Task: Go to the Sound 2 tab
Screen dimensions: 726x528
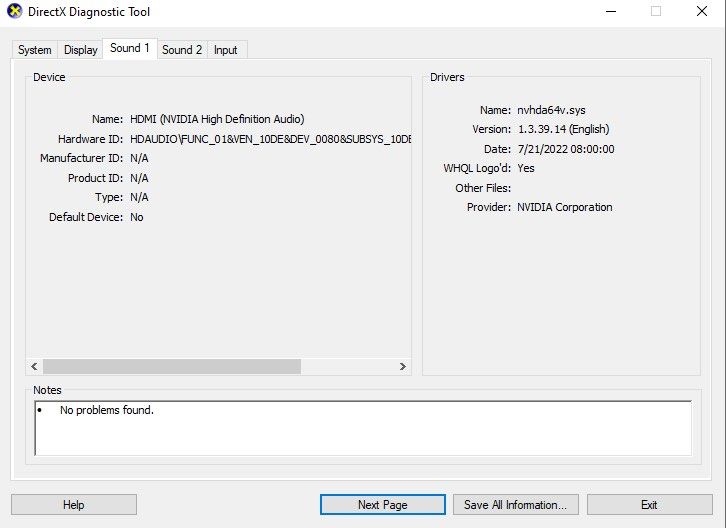Action: point(182,50)
